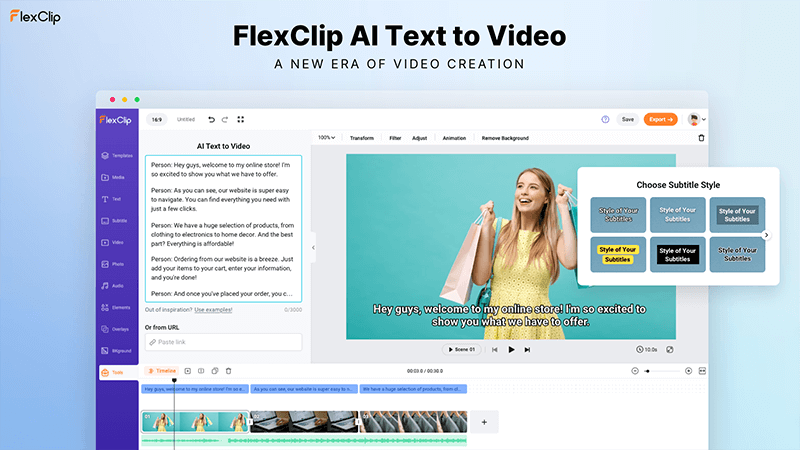Click the orange Export button
Viewport: 800px width, 450px height.
tap(660, 119)
